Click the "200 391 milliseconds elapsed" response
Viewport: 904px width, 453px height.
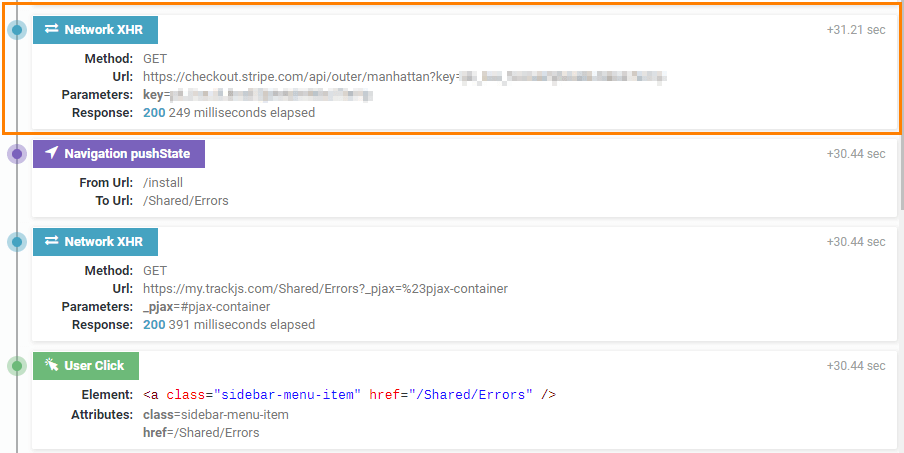coord(229,325)
